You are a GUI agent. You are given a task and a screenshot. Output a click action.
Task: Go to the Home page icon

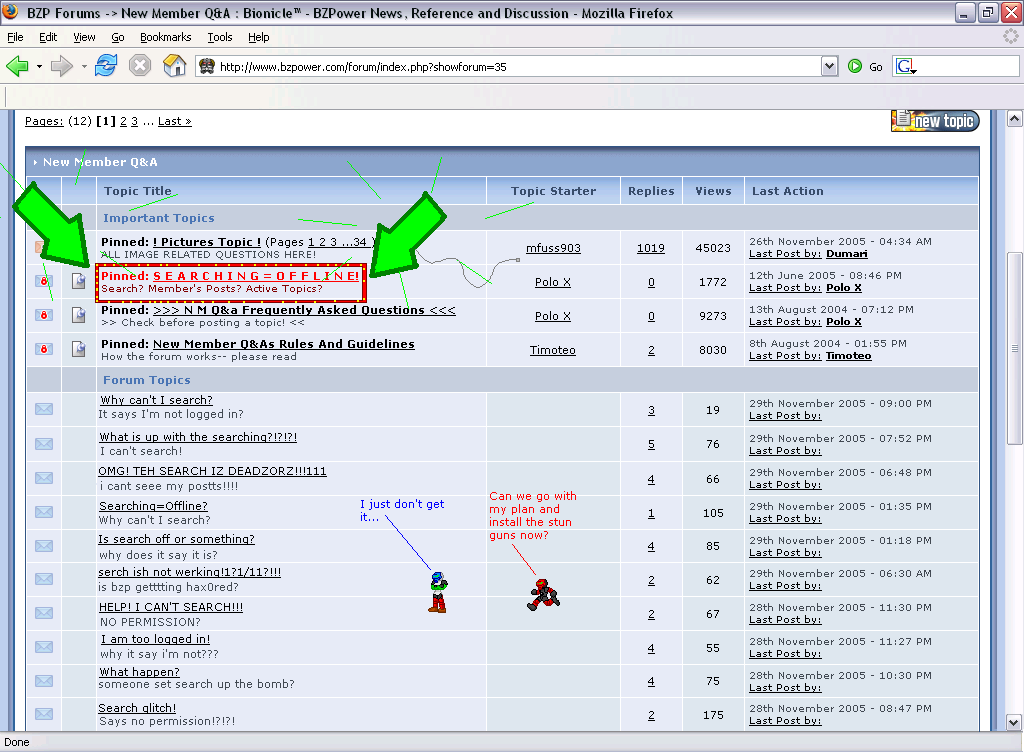pos(175,66)
